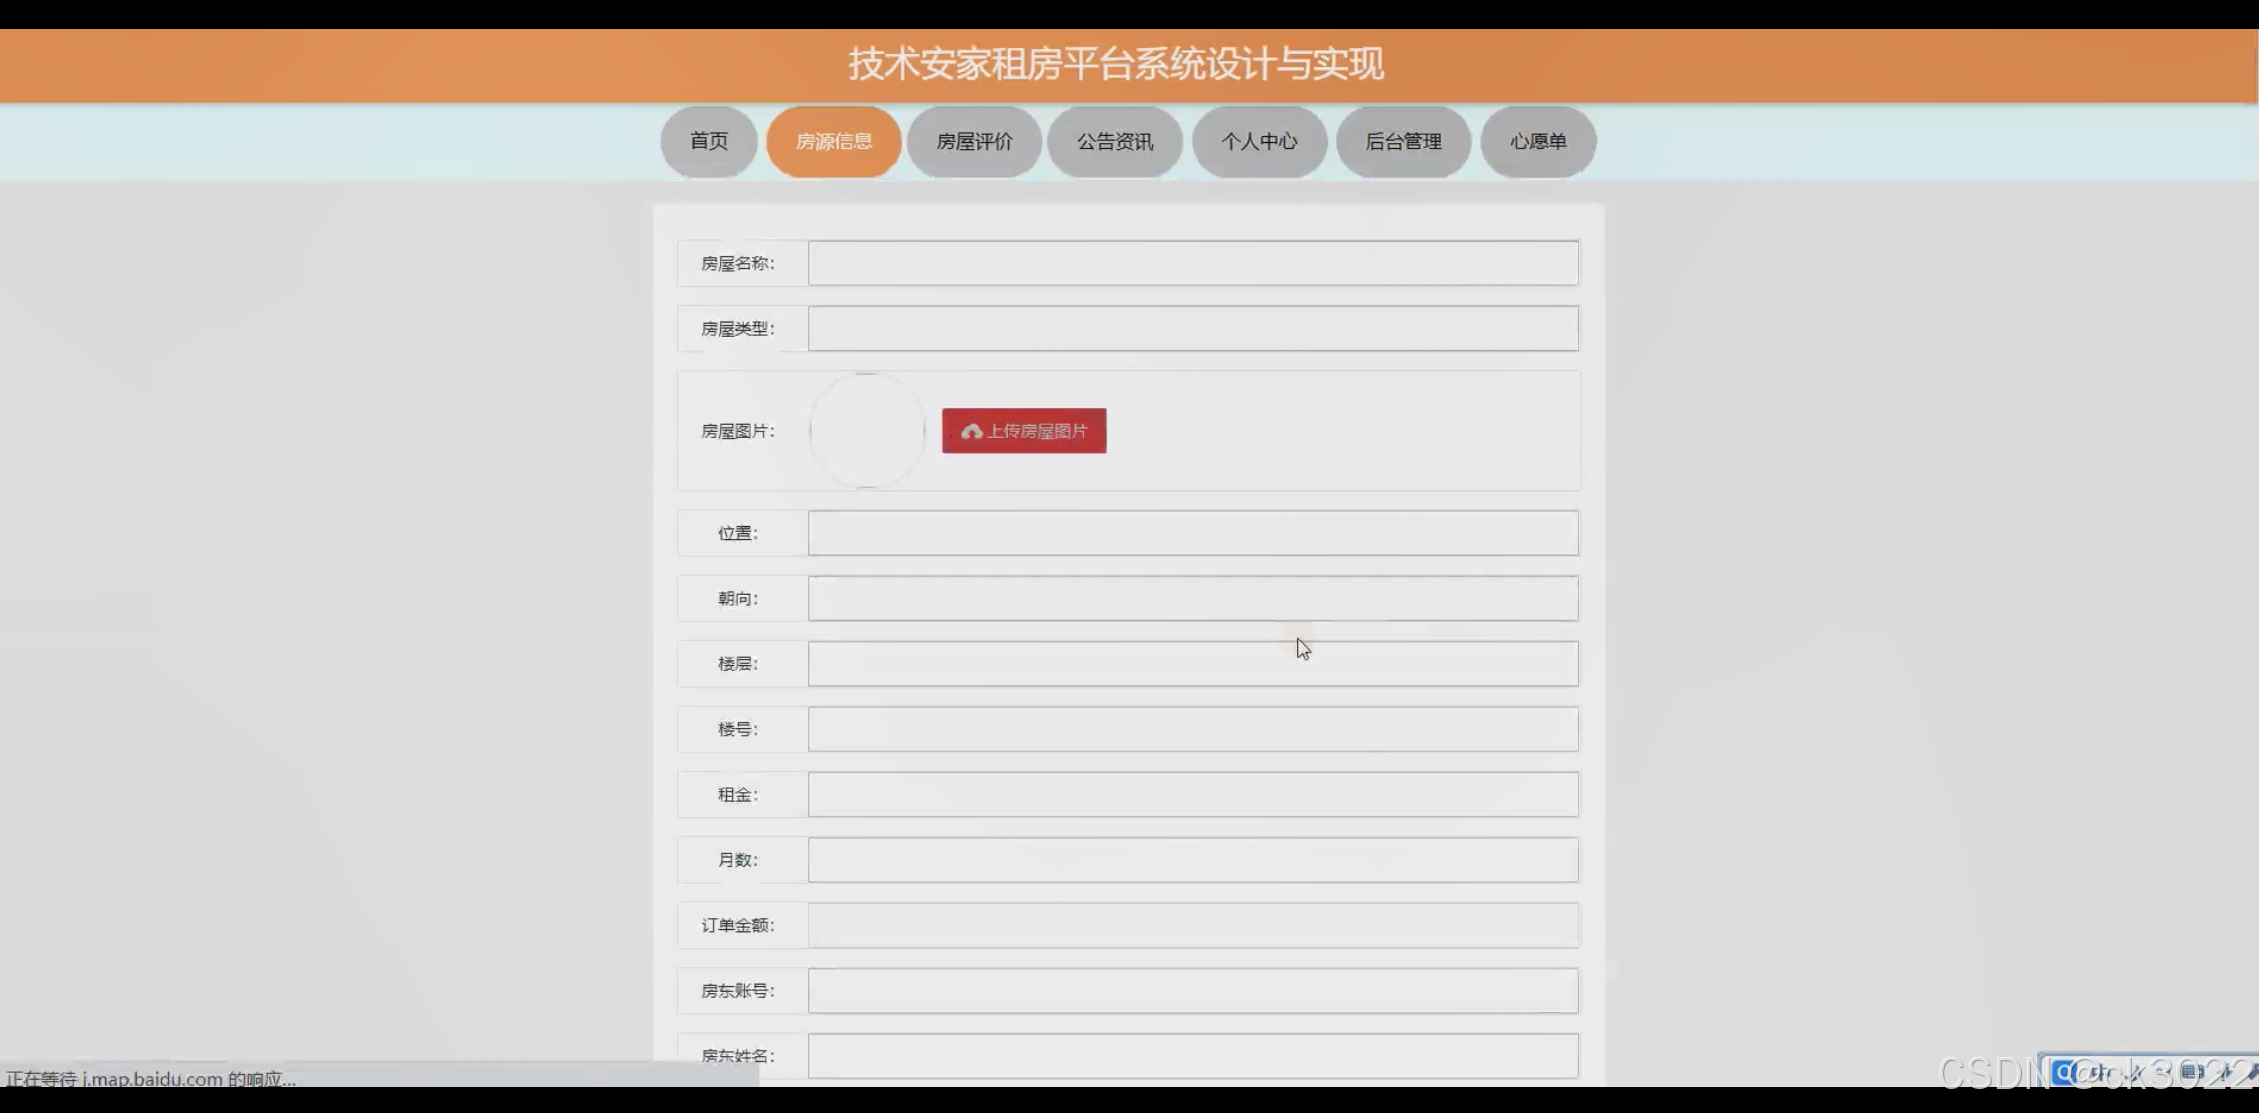This screenshot has height=1113, width=2259.
Task: Select the 月数 text field
Action: (1192, 860)
